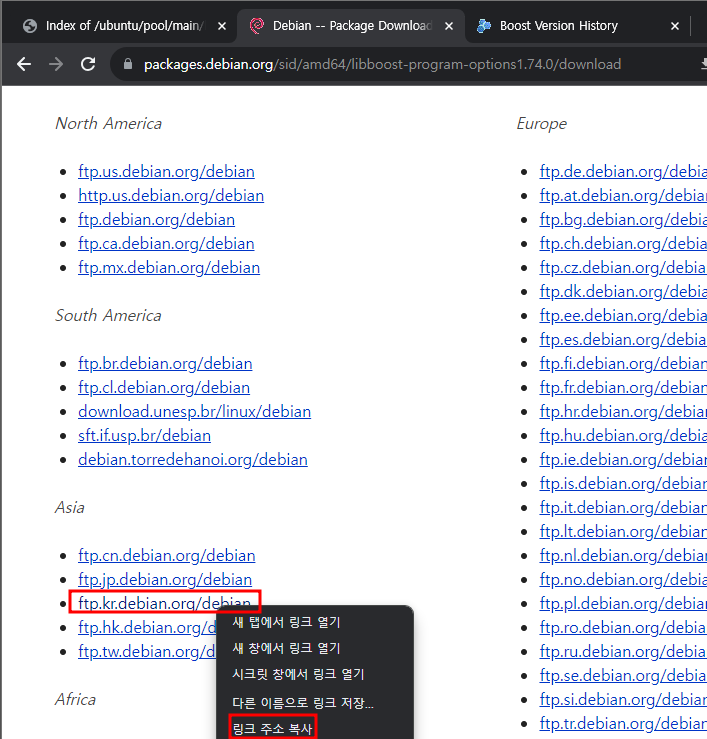Click the address bar URL field
This screenshot has width=707, height=739.
tap(380, 65)
